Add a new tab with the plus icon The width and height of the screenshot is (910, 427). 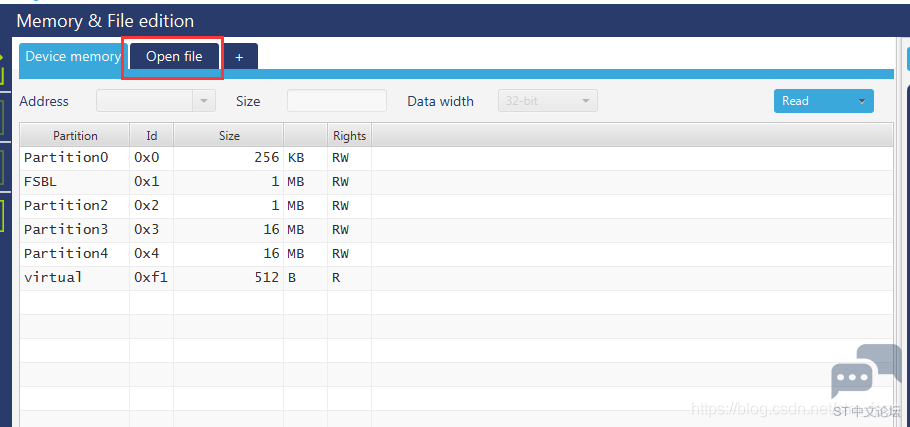[x=239, y=57]
